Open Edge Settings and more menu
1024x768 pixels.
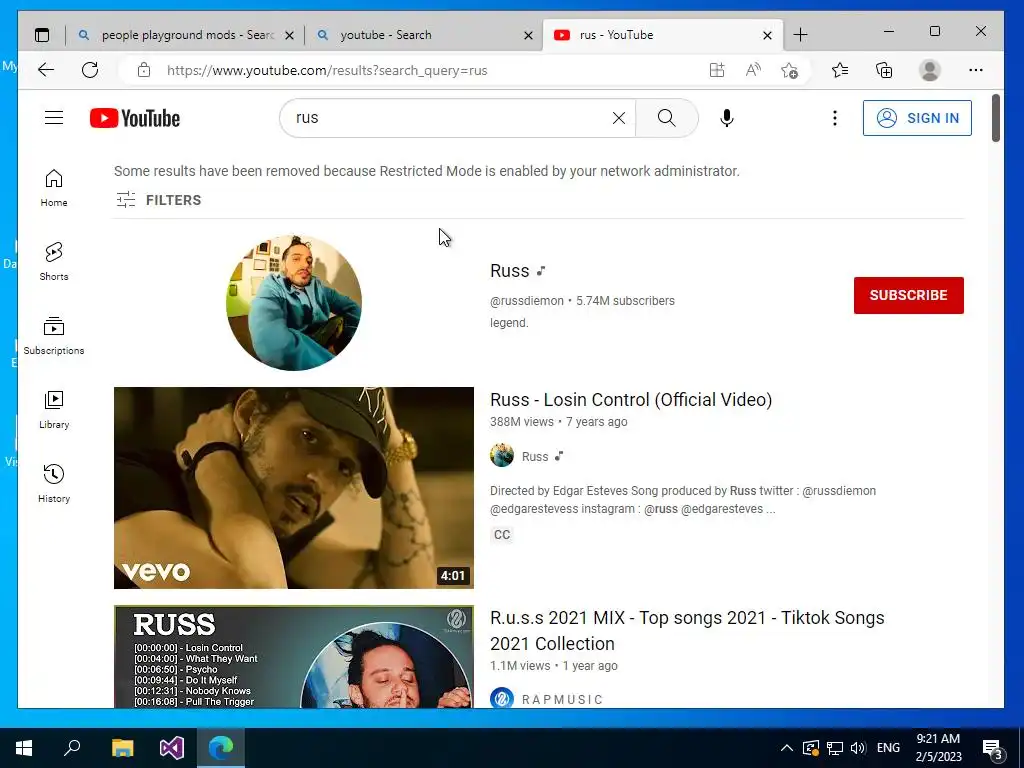click(x=976, y=70)
